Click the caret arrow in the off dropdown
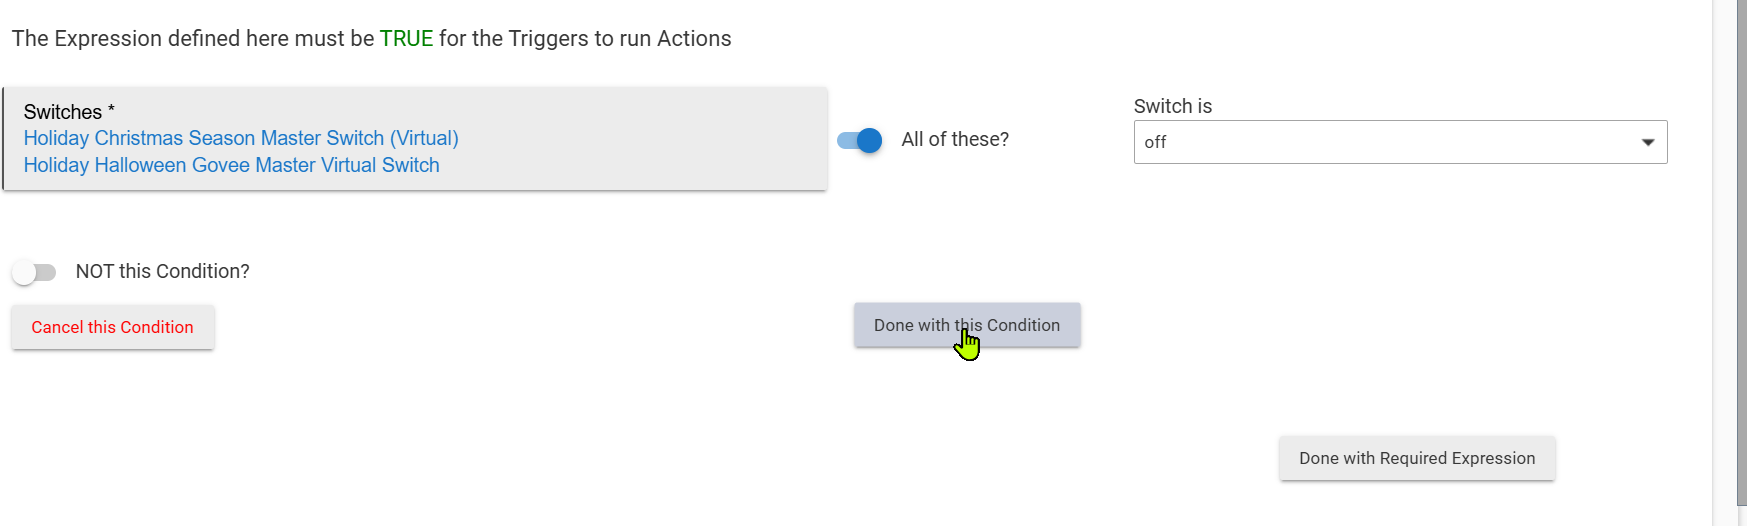1747x526 pixels. (x=1648, y=142)
